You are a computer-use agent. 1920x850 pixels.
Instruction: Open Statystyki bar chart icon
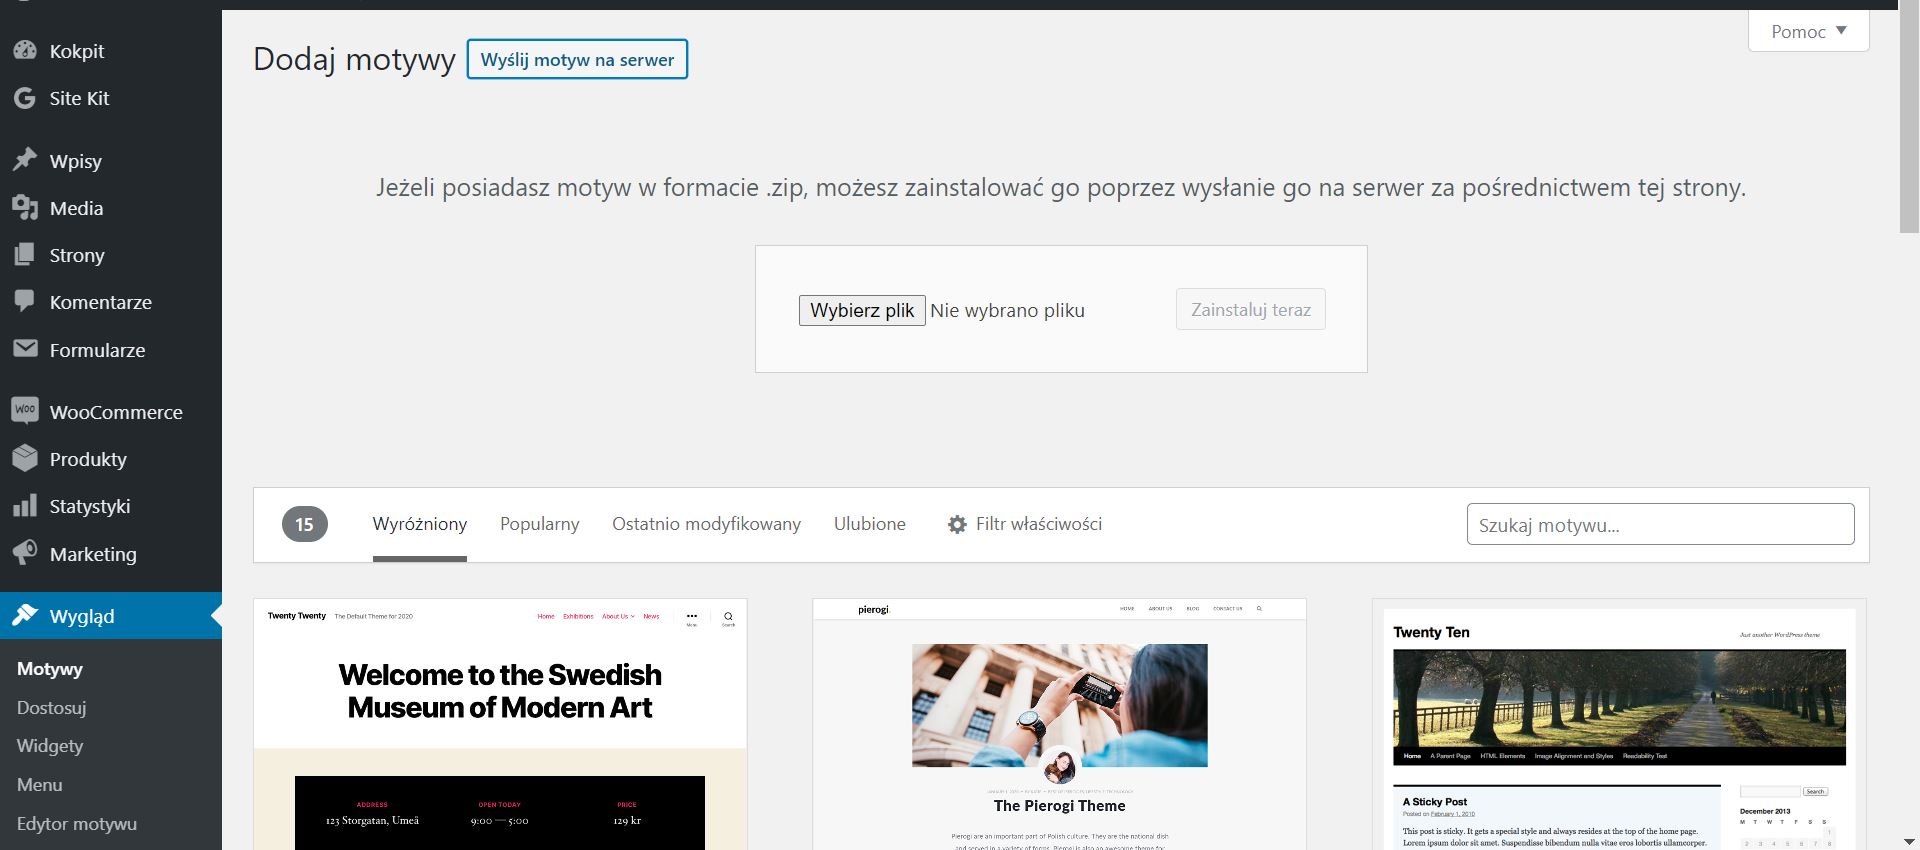(25, 506)
